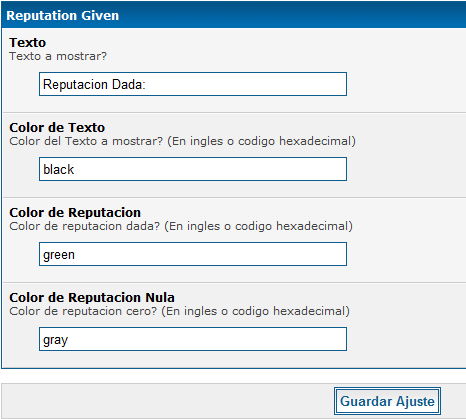The width and height of the screenshot is (466, 419).
Task: Click the Color de Texto input box
Action: tap(193, 169)
